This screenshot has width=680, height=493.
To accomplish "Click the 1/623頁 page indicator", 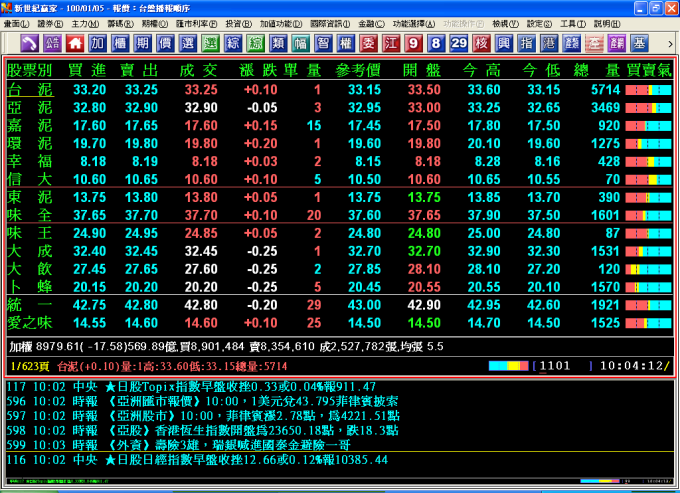I will click(30, 366).
